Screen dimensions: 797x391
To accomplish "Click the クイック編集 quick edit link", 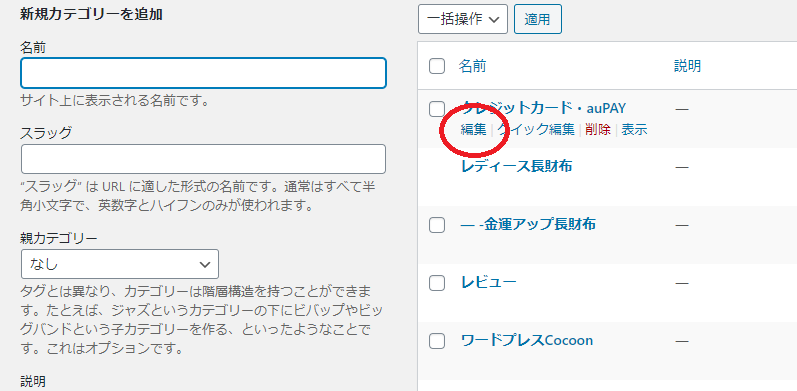I will [x=536, y=130].
